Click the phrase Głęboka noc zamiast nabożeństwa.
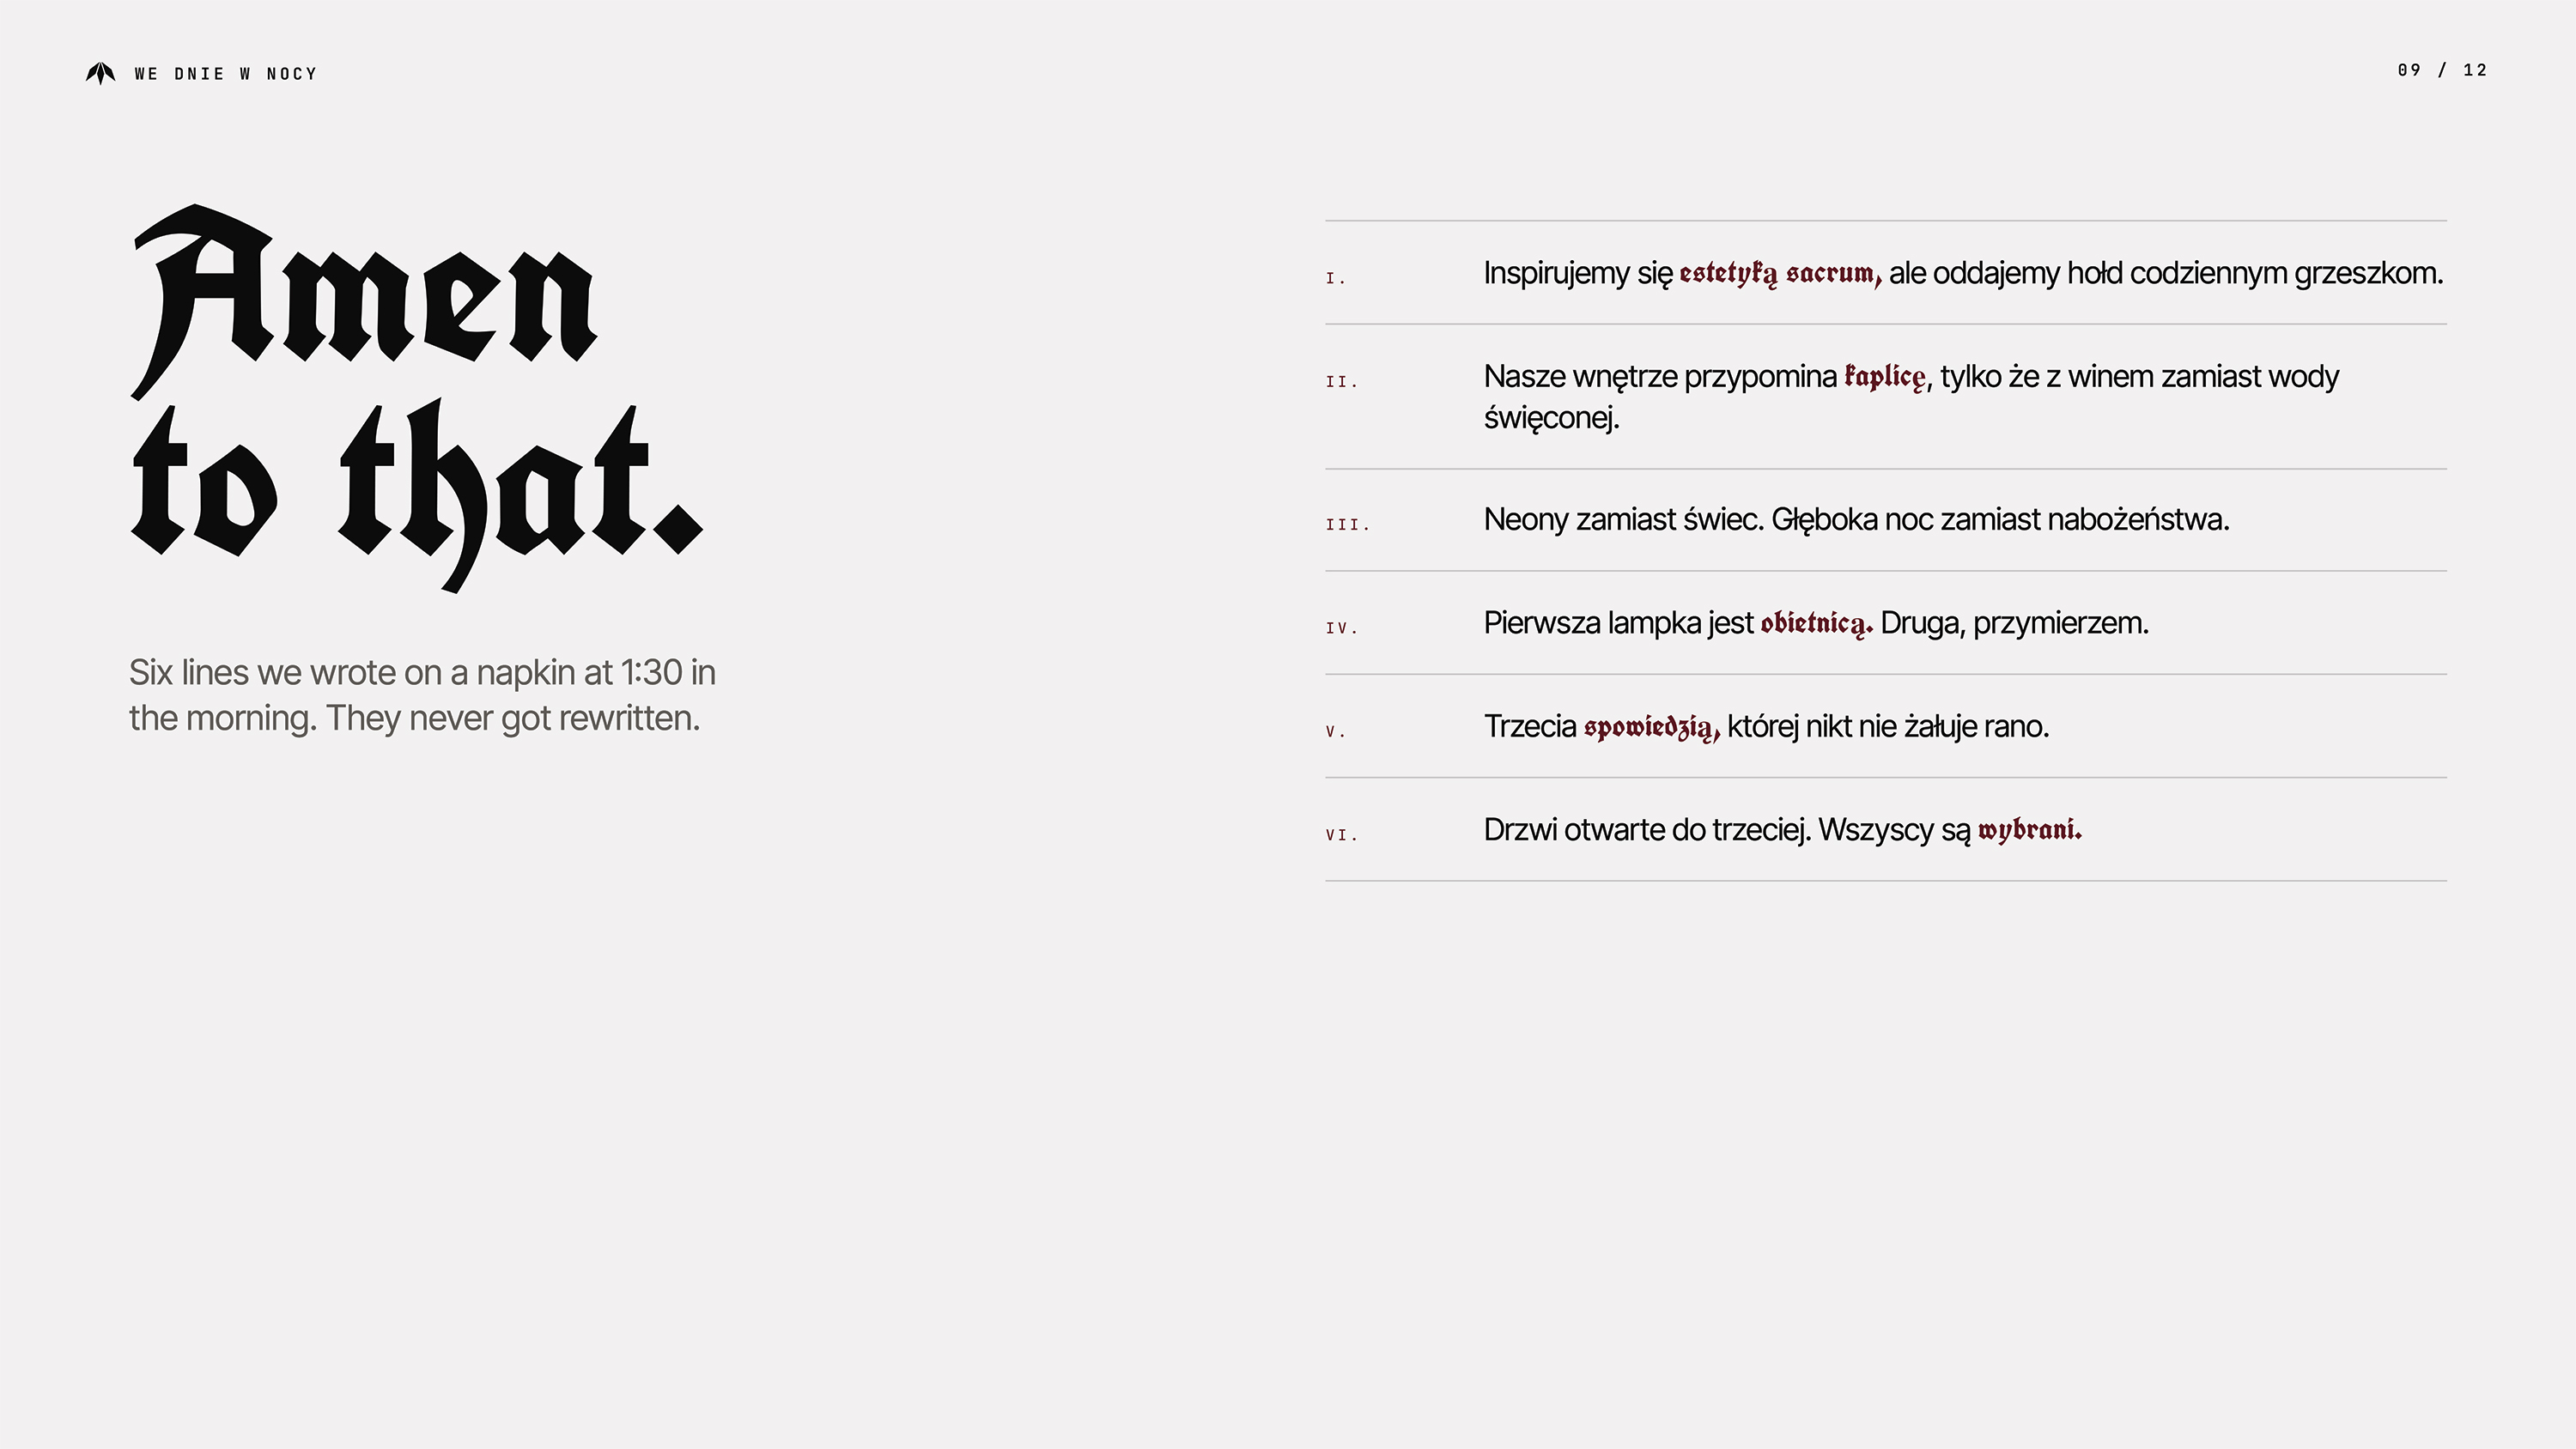Image resolution: width=2576 pixels, height=1449 pixels. click(x=2000, y=520)
